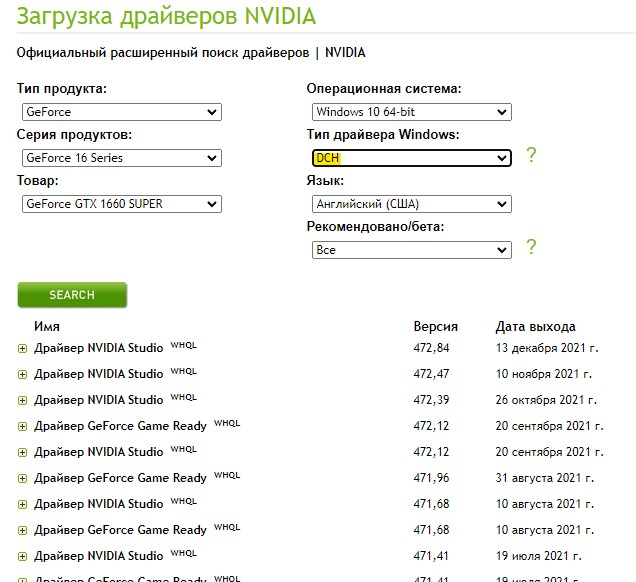Click the Дата выхода column header

pos(535,326)
